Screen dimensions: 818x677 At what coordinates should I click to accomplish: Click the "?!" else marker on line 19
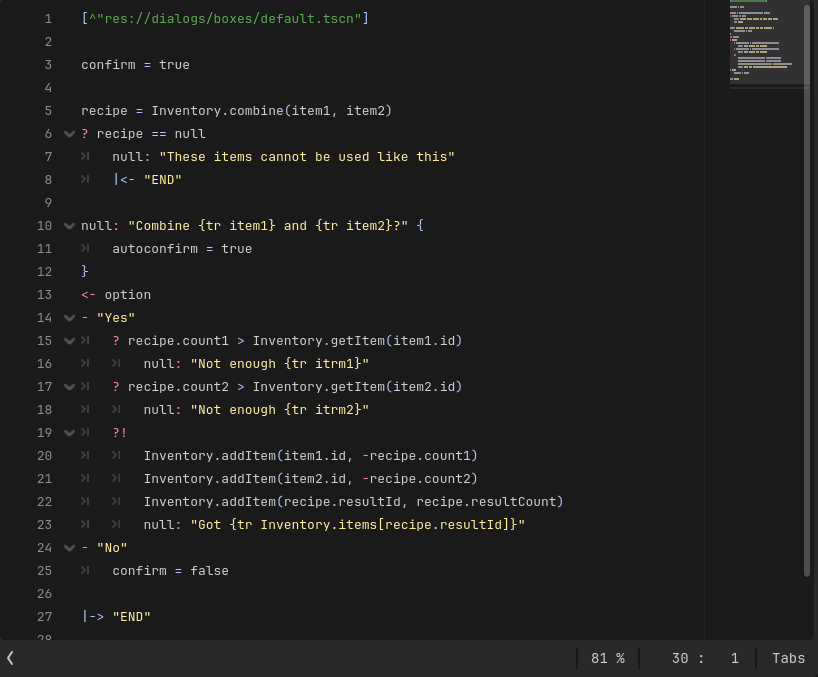point(119,433)
